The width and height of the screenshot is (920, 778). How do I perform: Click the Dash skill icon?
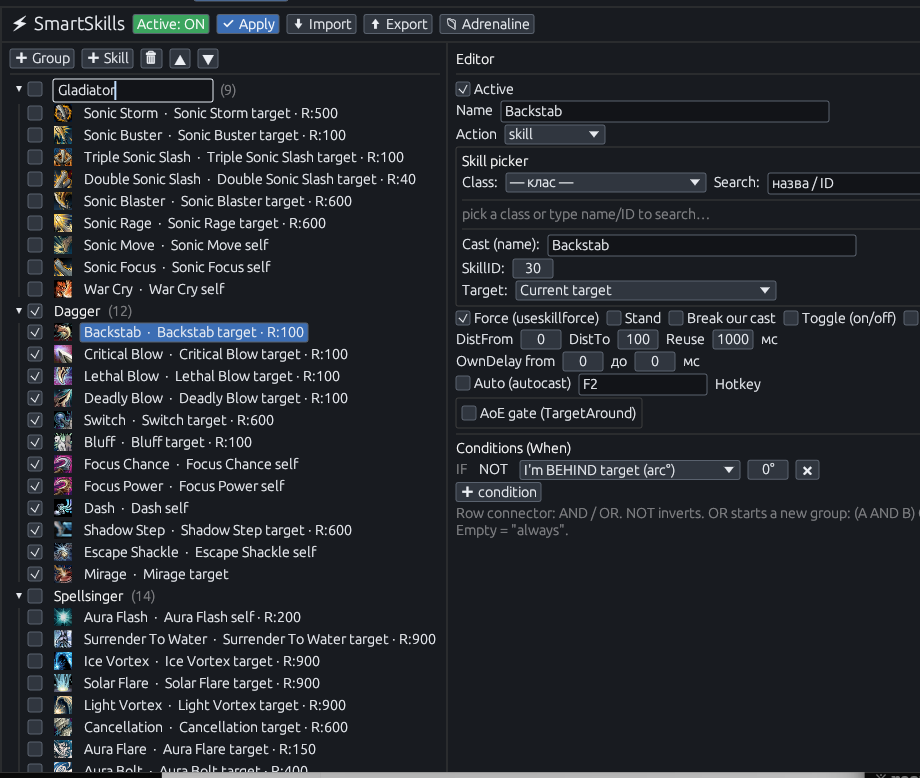(x=63, y=508)
